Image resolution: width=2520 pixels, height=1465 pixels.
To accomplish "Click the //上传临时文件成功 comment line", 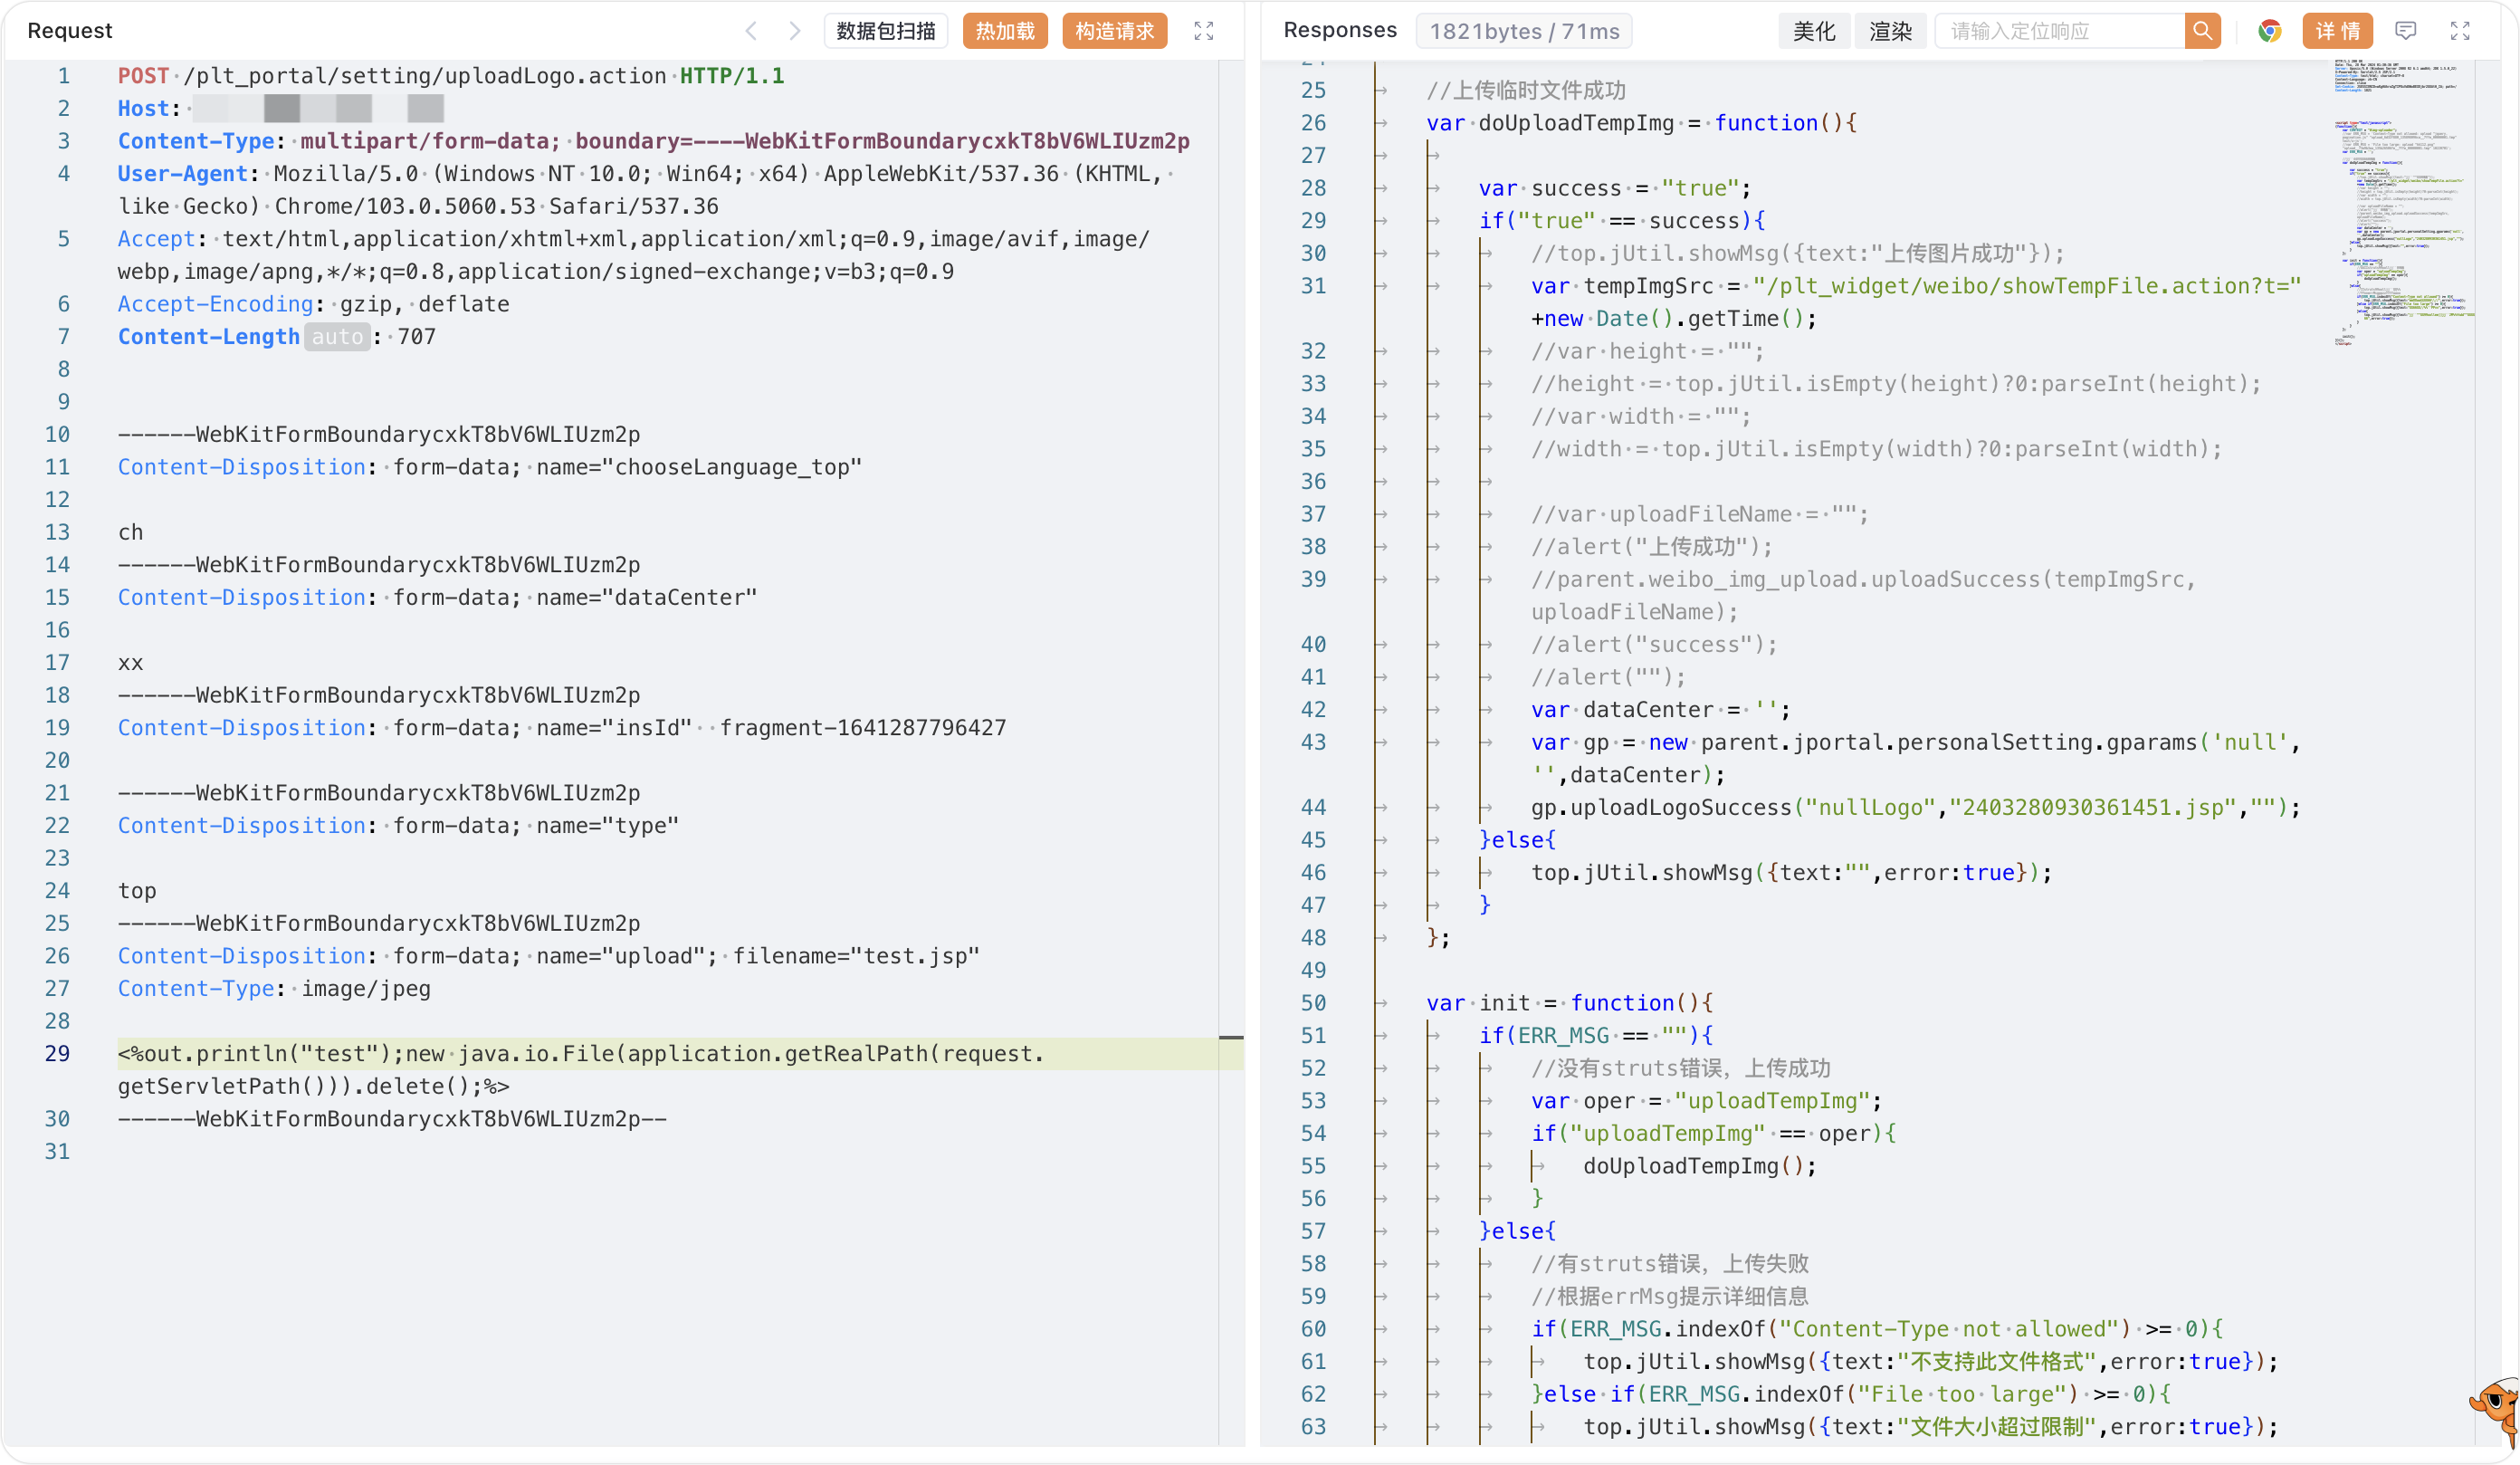I will coord(1526,91).
